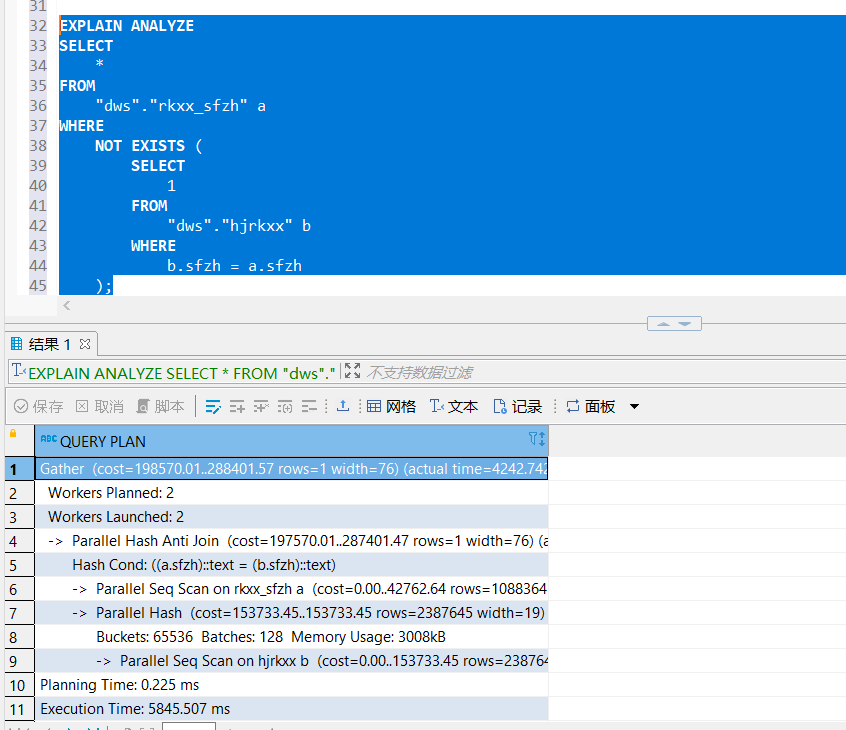The width and height of the screenshot is (846, 730).
Task: Click the 脚本 script button
Action: 161,407
